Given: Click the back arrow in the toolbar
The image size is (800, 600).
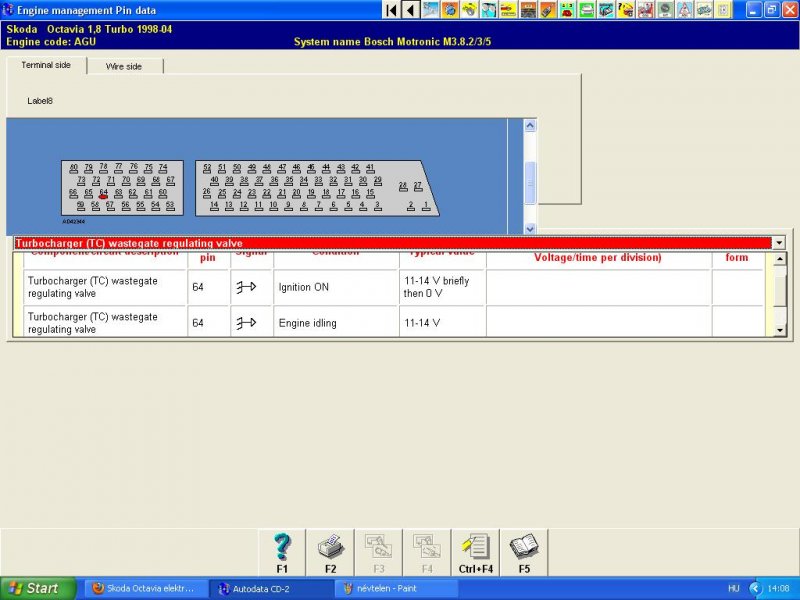Looking at the screenshot, I should (x=411, y=10).
